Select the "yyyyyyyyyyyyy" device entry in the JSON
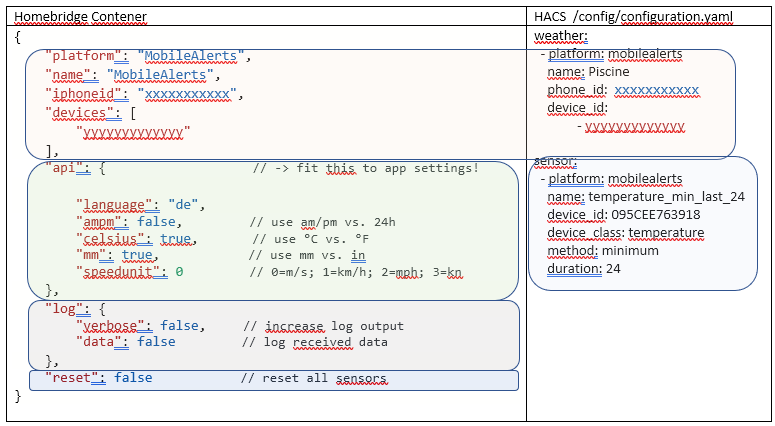The height and width of the screenshot is (426, 775). pos(133,131)
